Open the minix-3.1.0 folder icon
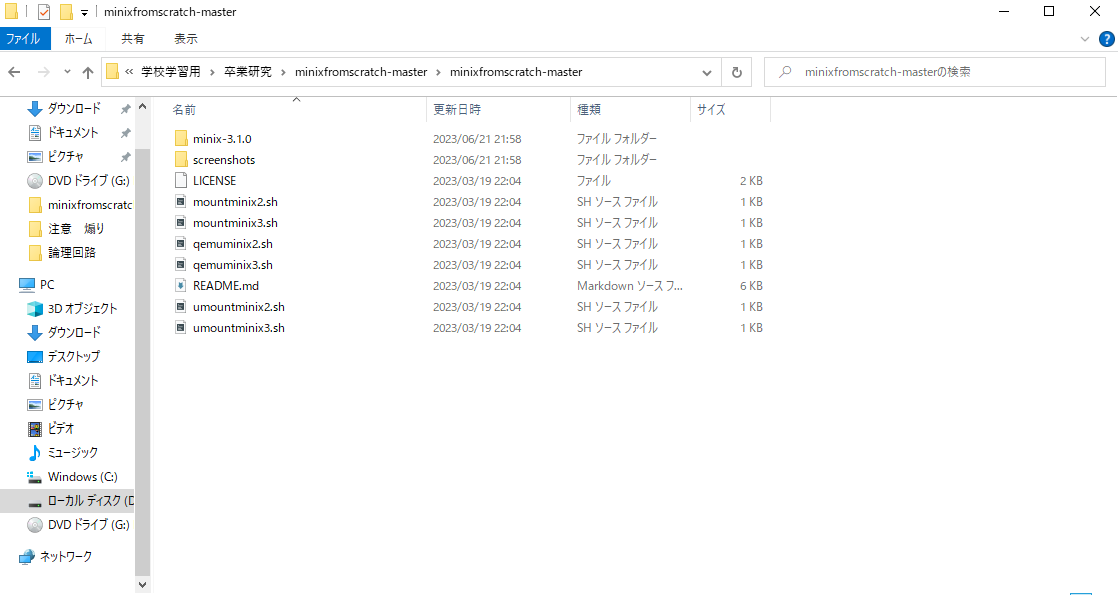The width and height of the screenshot is (1118, 595). 181,138
